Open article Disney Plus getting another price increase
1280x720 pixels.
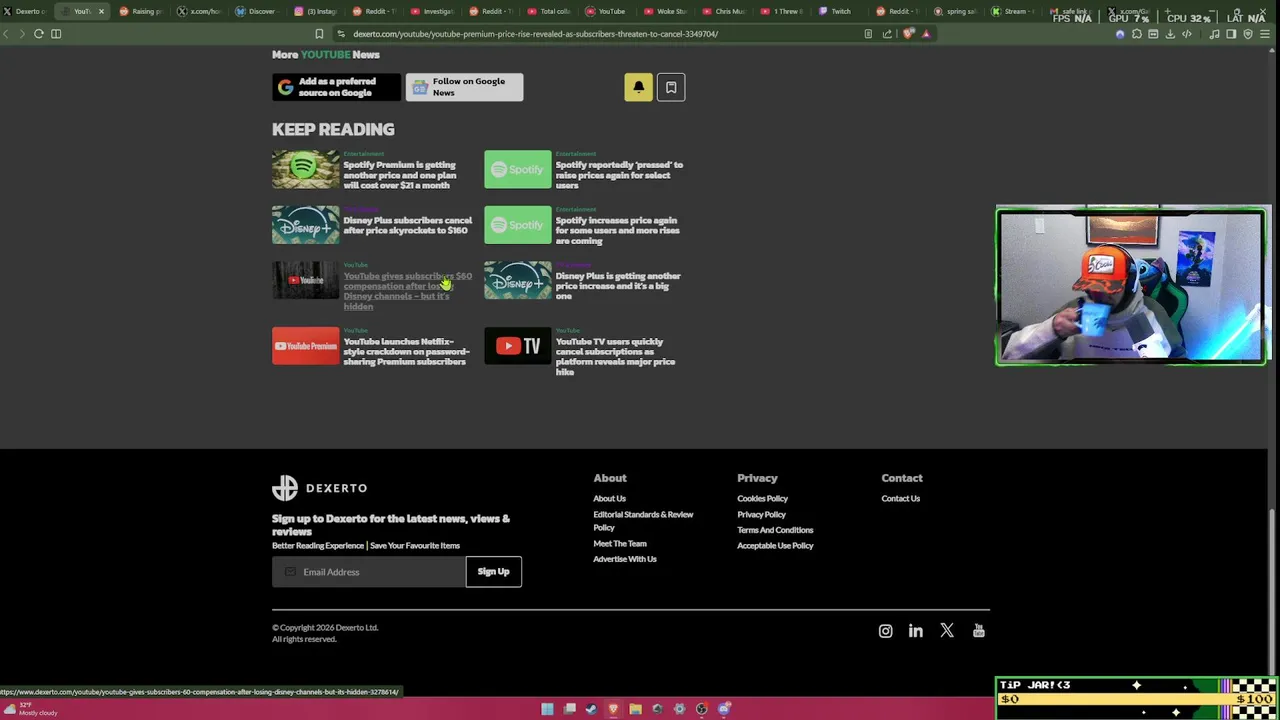pyautogui.click(x=618, y=286)
